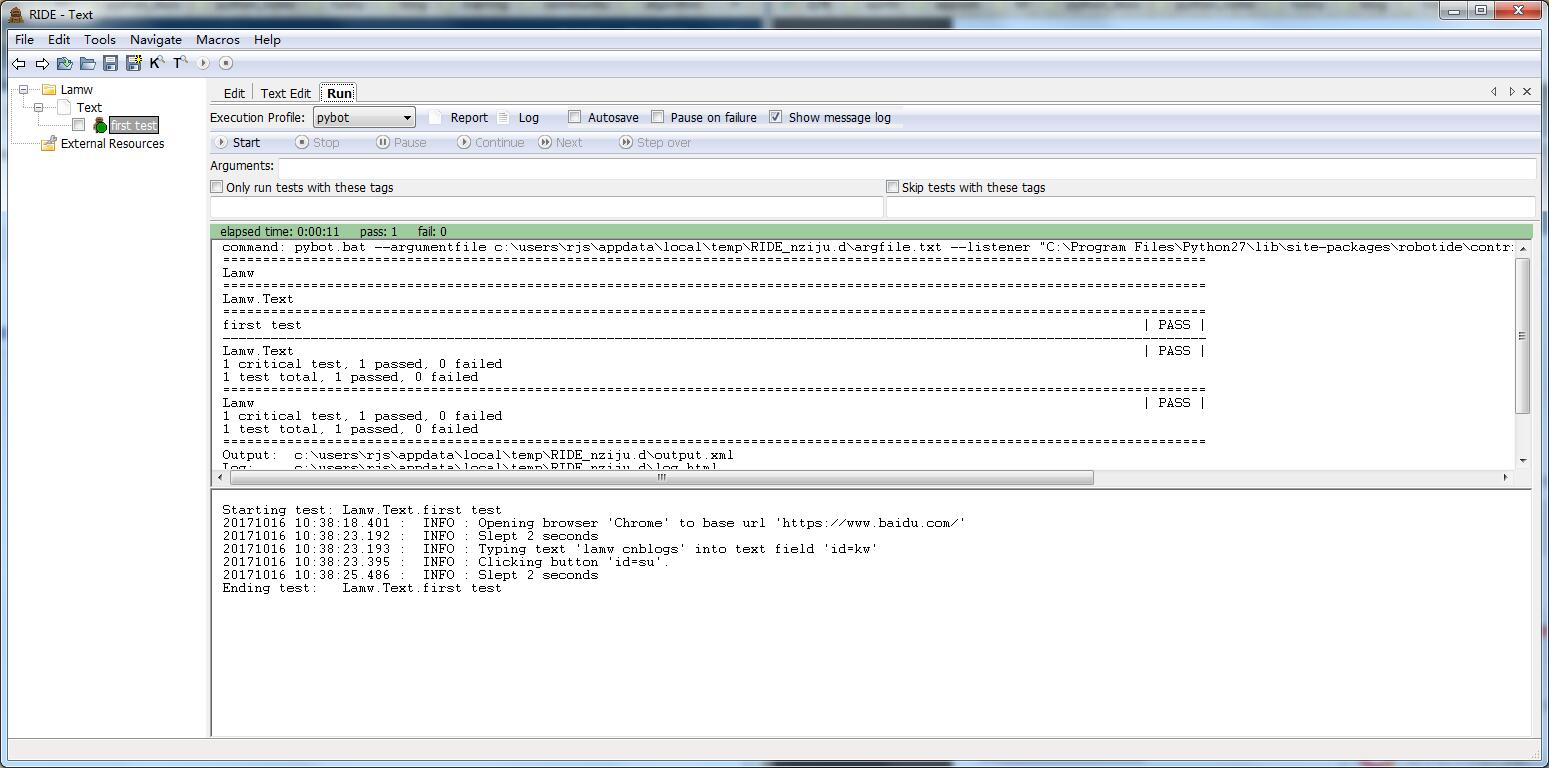Save the file with the Save icon
The height and width of the screenshot is (768, 1549).
(x=111, y=63)
